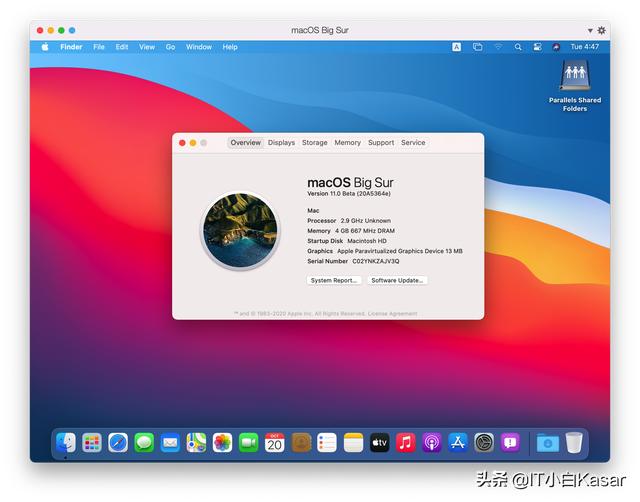Screen dimensions: 640x502
Task: Switch to the Memory tab
Action: pyautogui.click(x=347, y=142)
